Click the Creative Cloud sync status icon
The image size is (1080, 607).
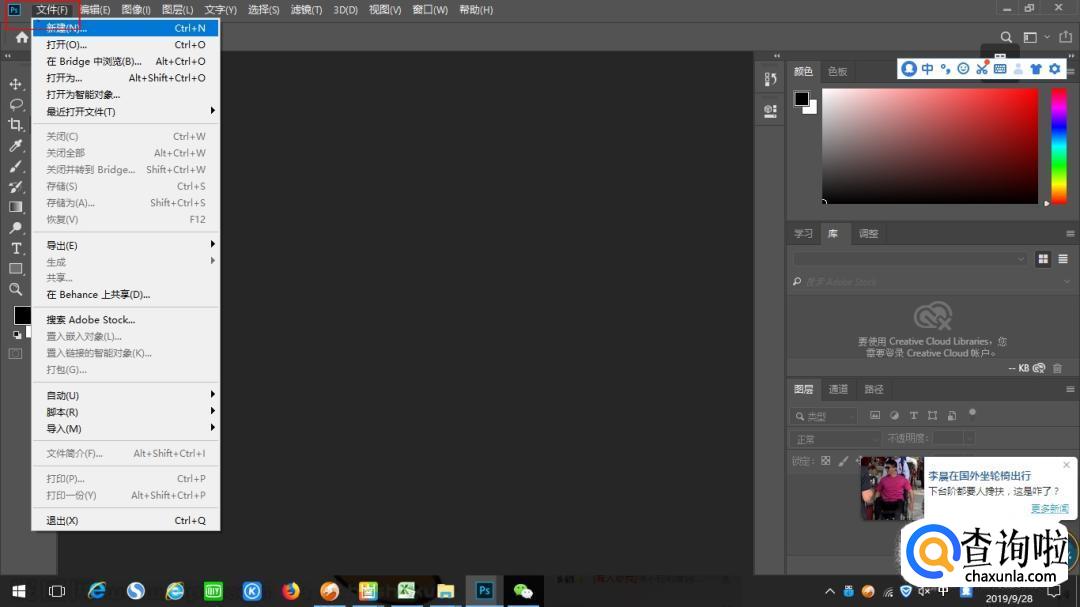click(x=1039, y=368)
